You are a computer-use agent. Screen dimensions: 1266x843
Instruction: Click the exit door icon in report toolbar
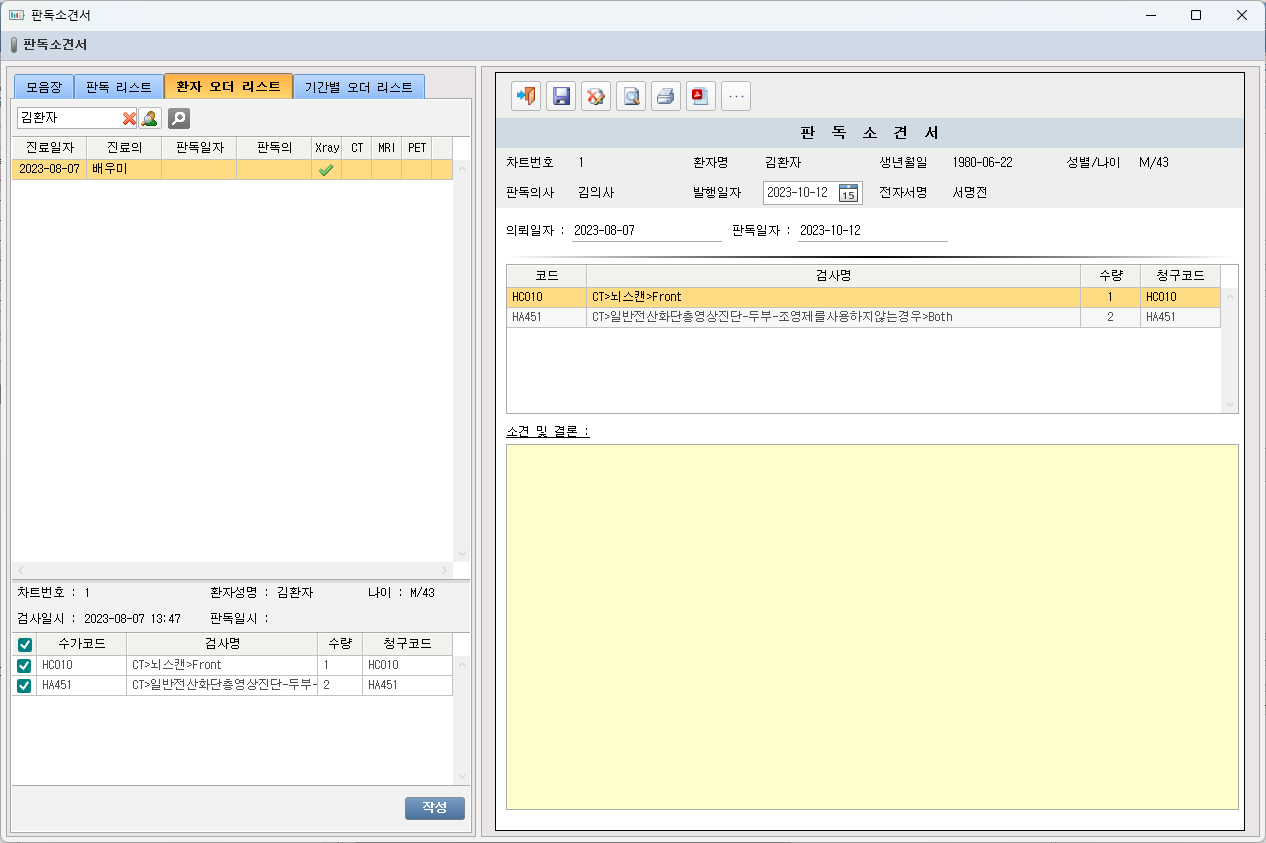point(526,96)
